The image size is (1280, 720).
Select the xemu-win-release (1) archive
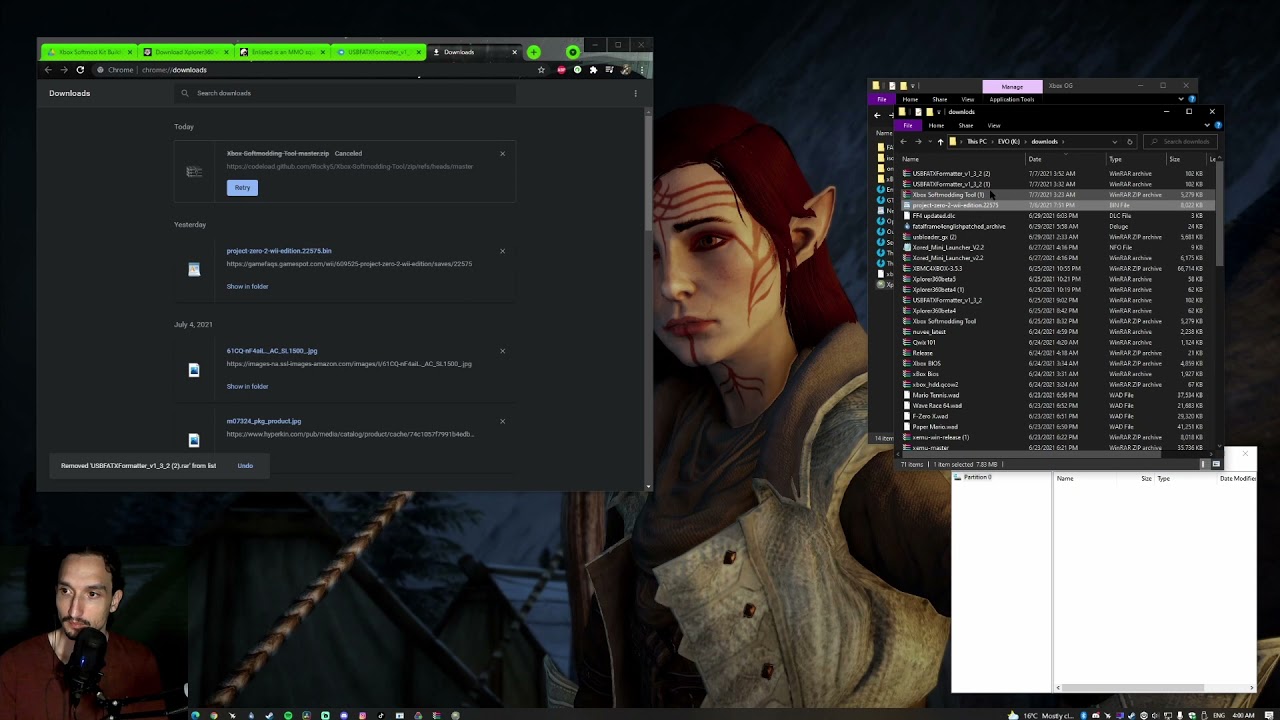pos(940,437)
